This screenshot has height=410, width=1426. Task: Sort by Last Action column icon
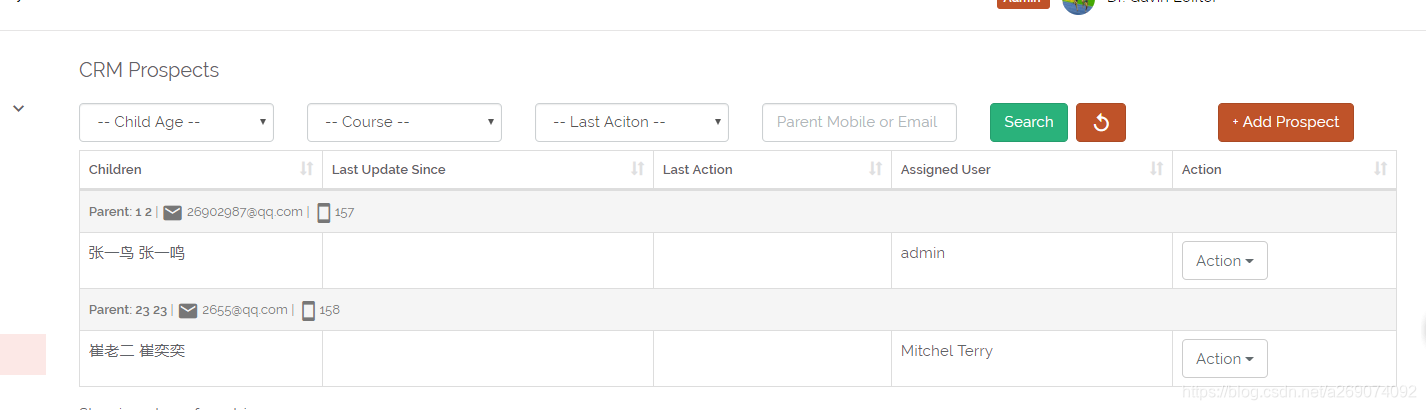[876, 169]
